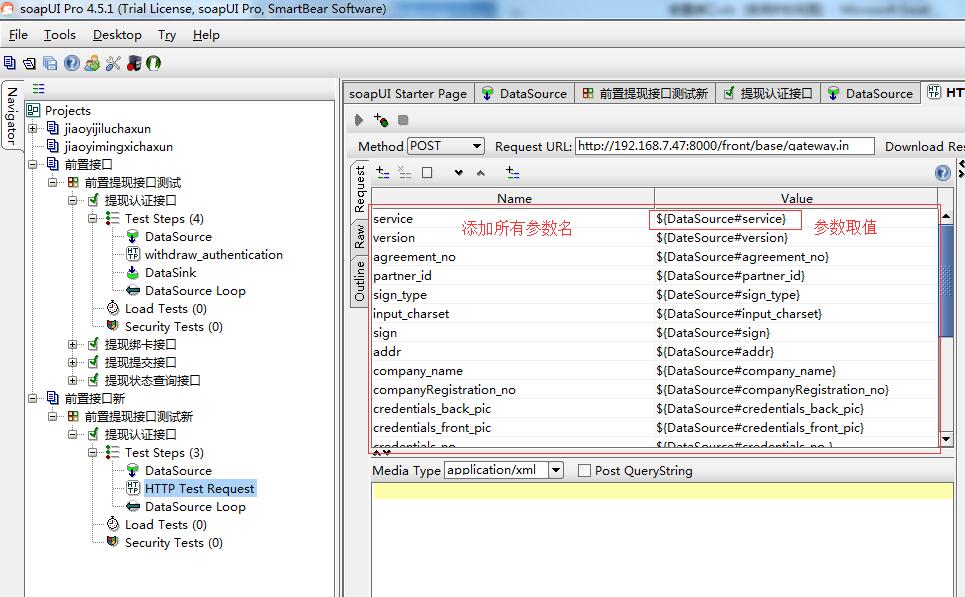
Task: Click the save all projects icon in toolbar
Action: point(49,63)
